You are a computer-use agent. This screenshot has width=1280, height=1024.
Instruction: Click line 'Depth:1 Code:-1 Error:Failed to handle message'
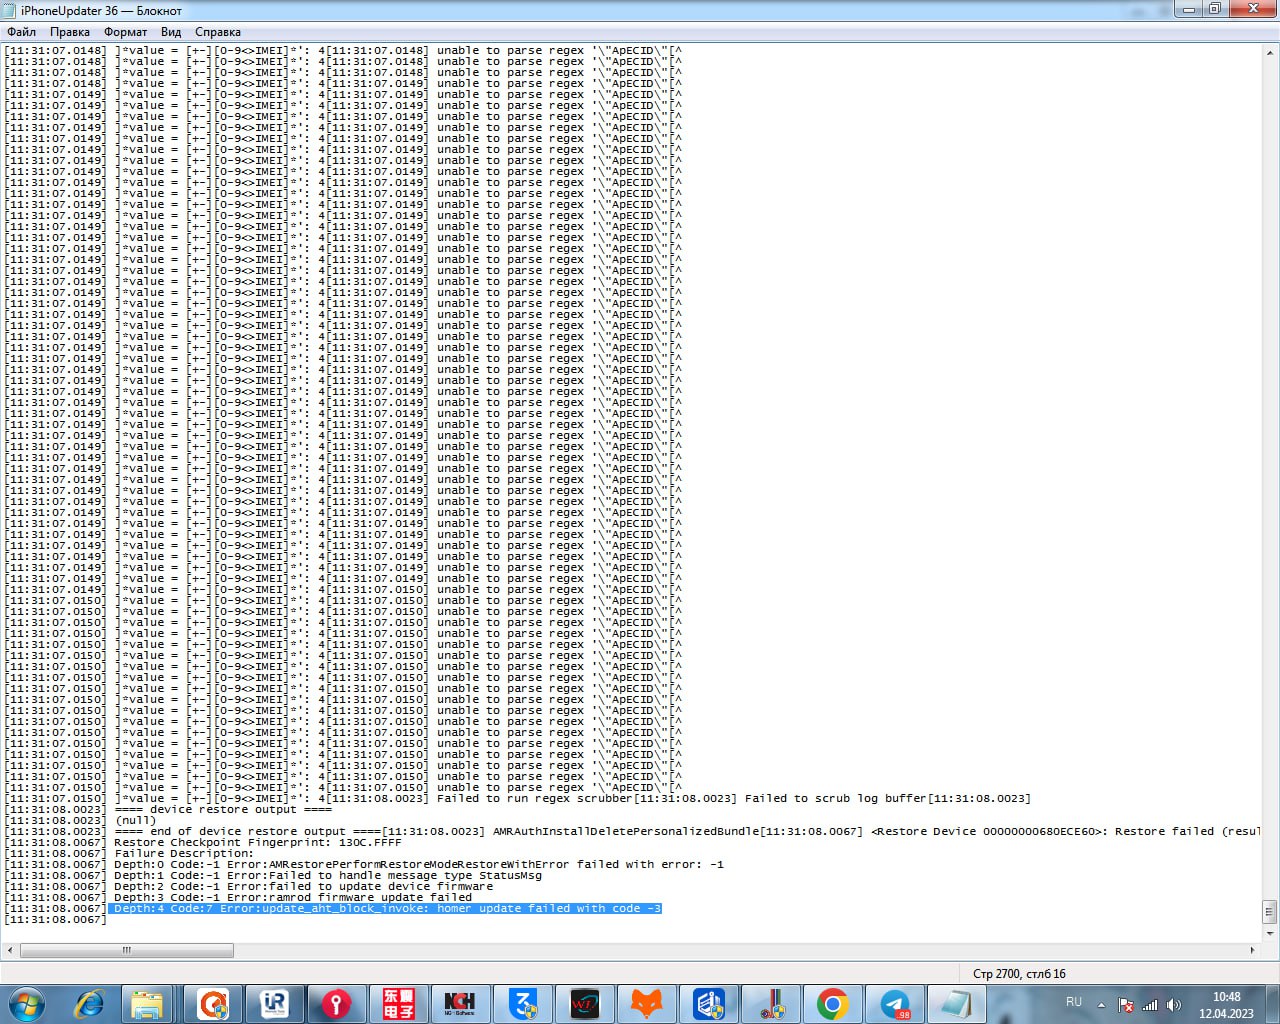(x=328, y=876)
